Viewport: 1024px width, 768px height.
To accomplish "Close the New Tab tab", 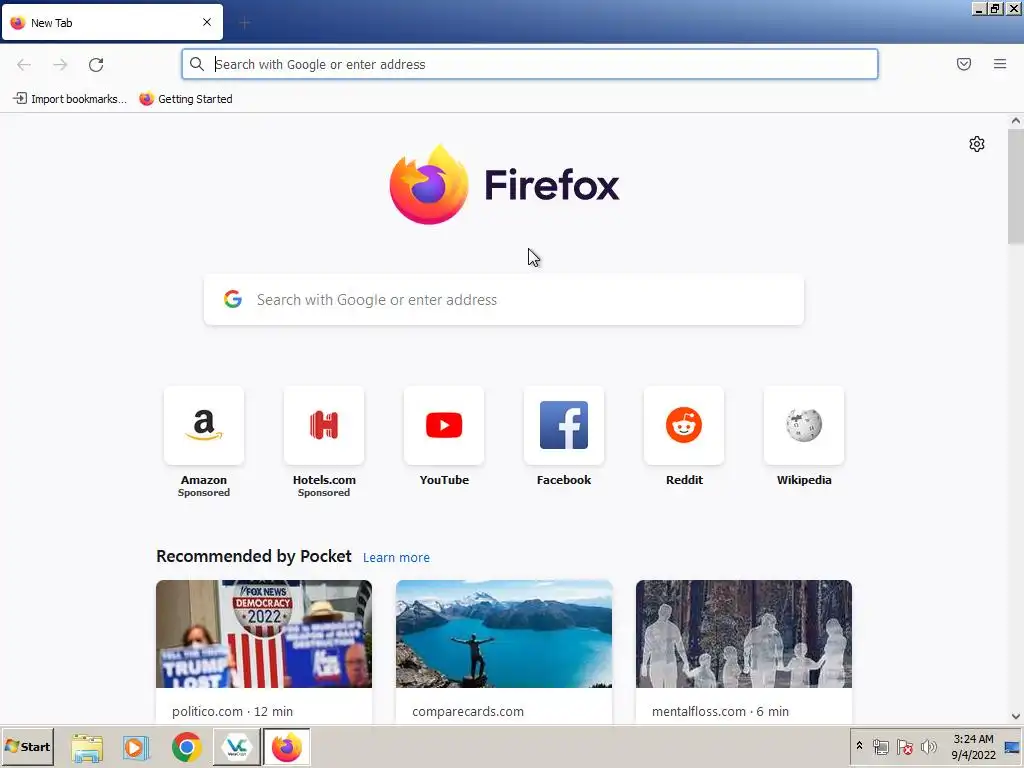I will pyautogui.click(x=207, y=22).
